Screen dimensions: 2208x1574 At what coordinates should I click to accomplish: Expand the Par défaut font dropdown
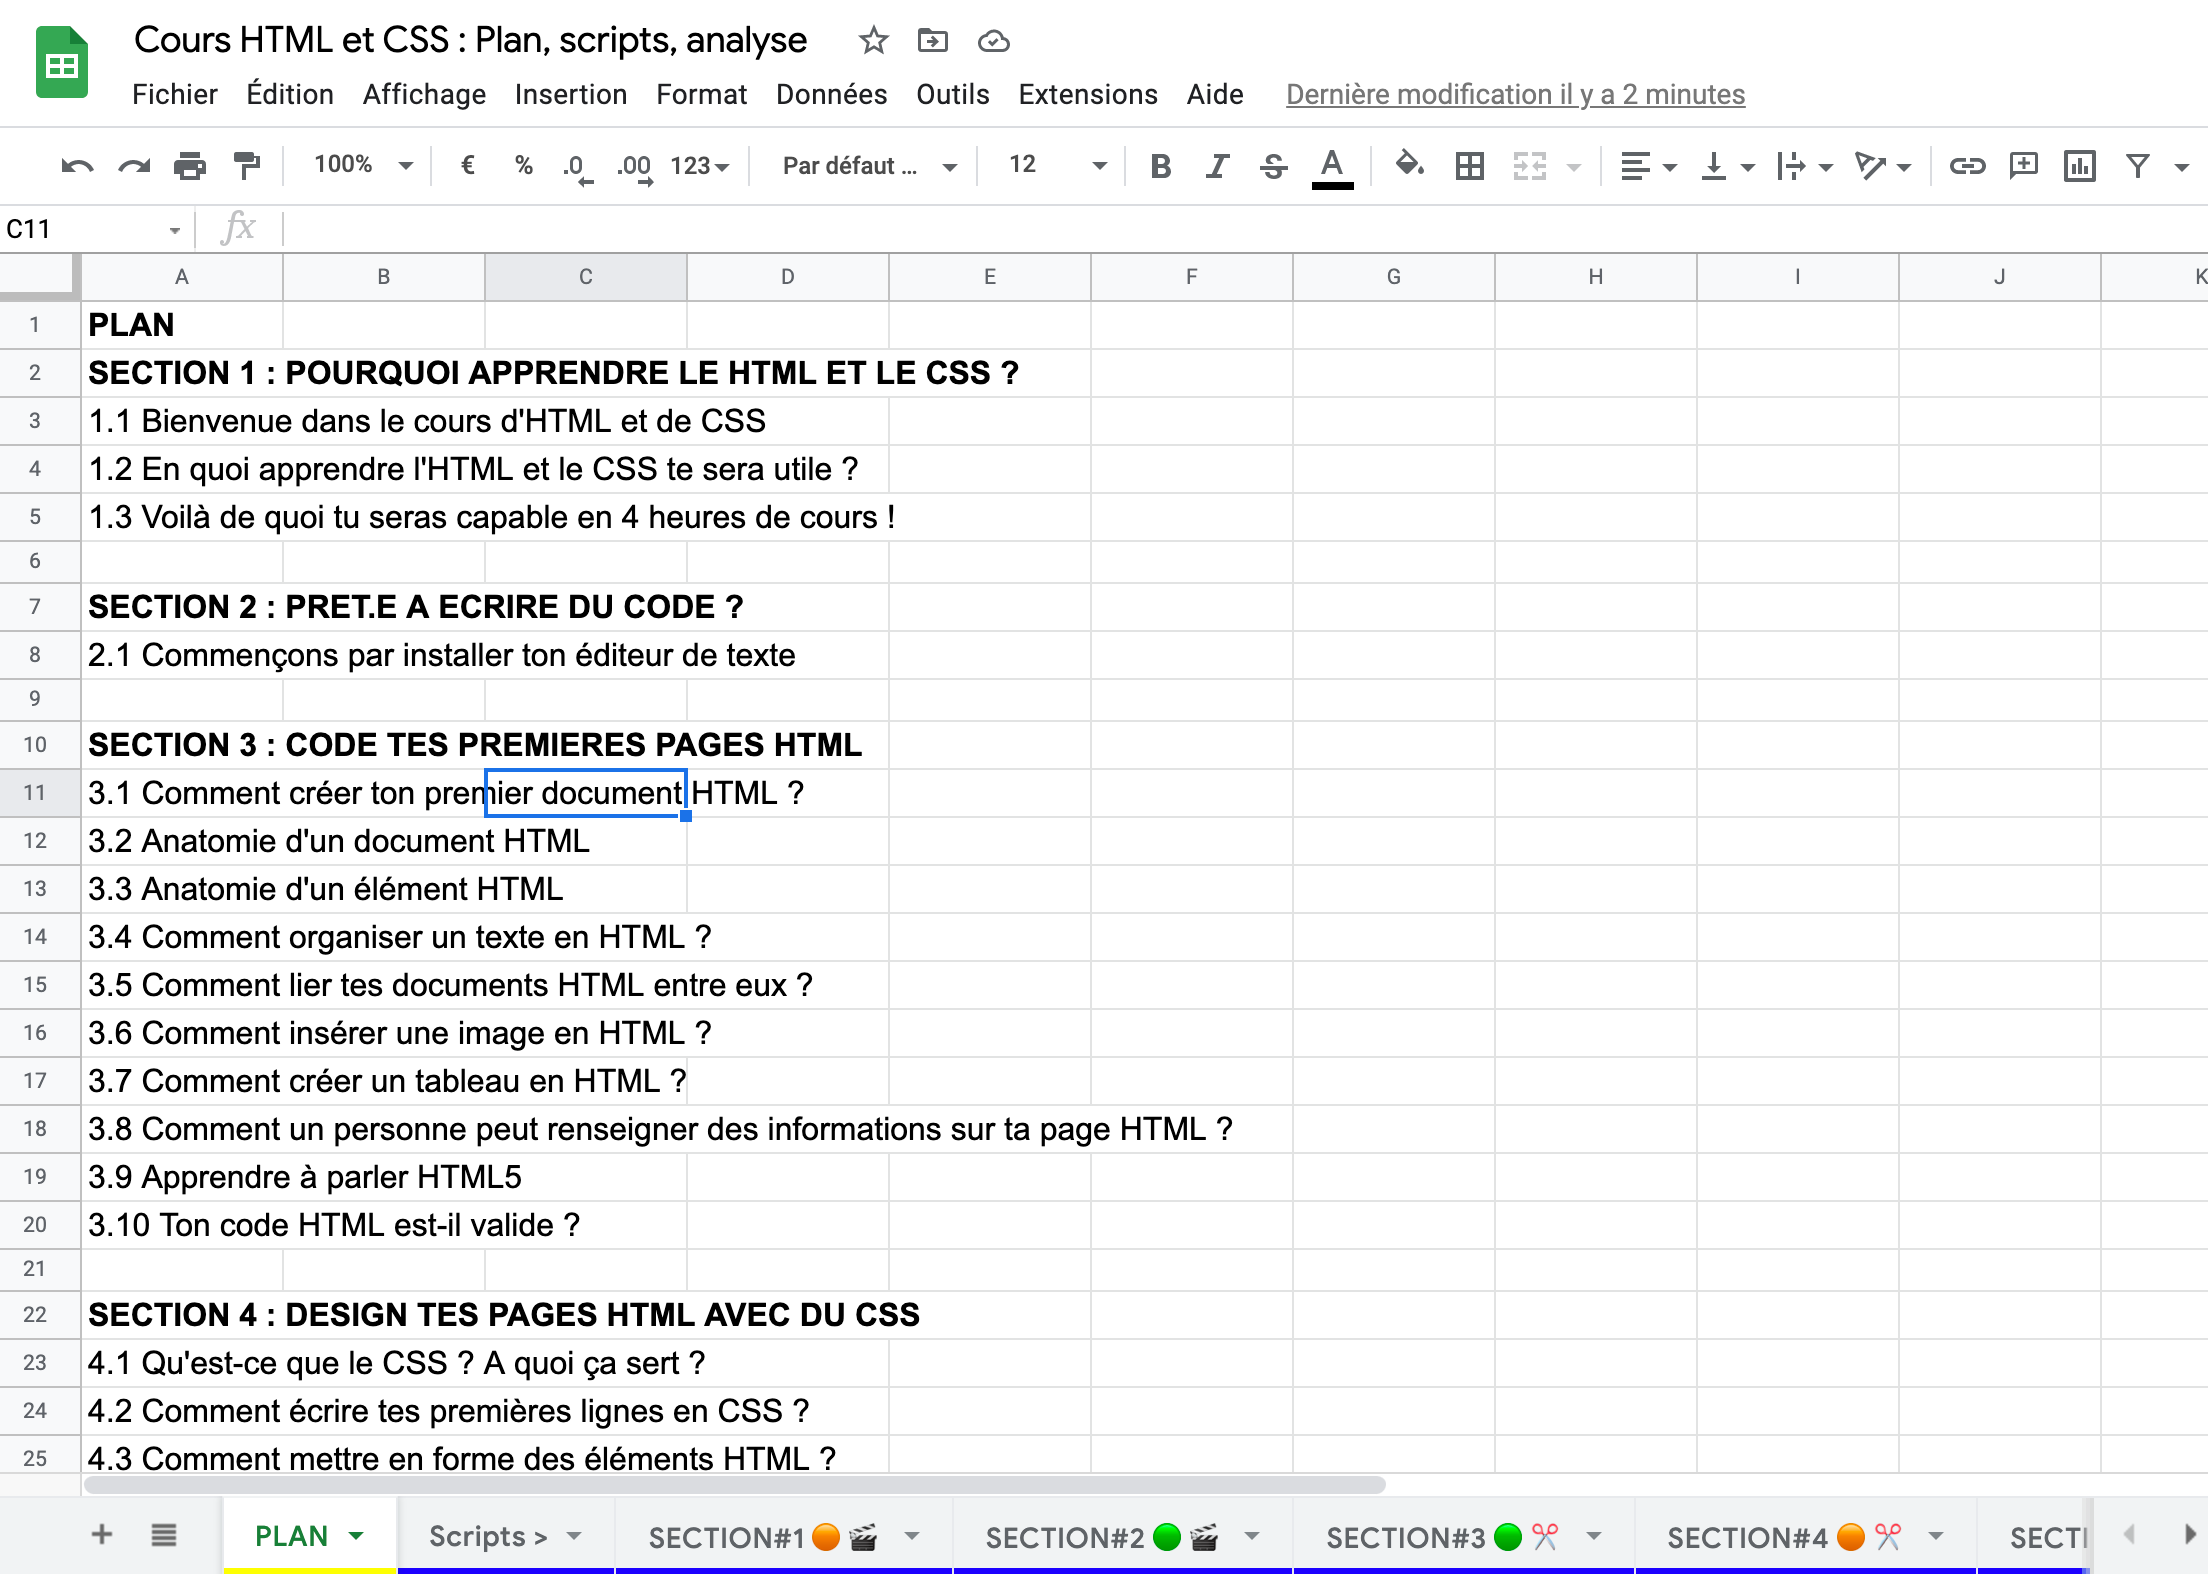tap(868, 166)
